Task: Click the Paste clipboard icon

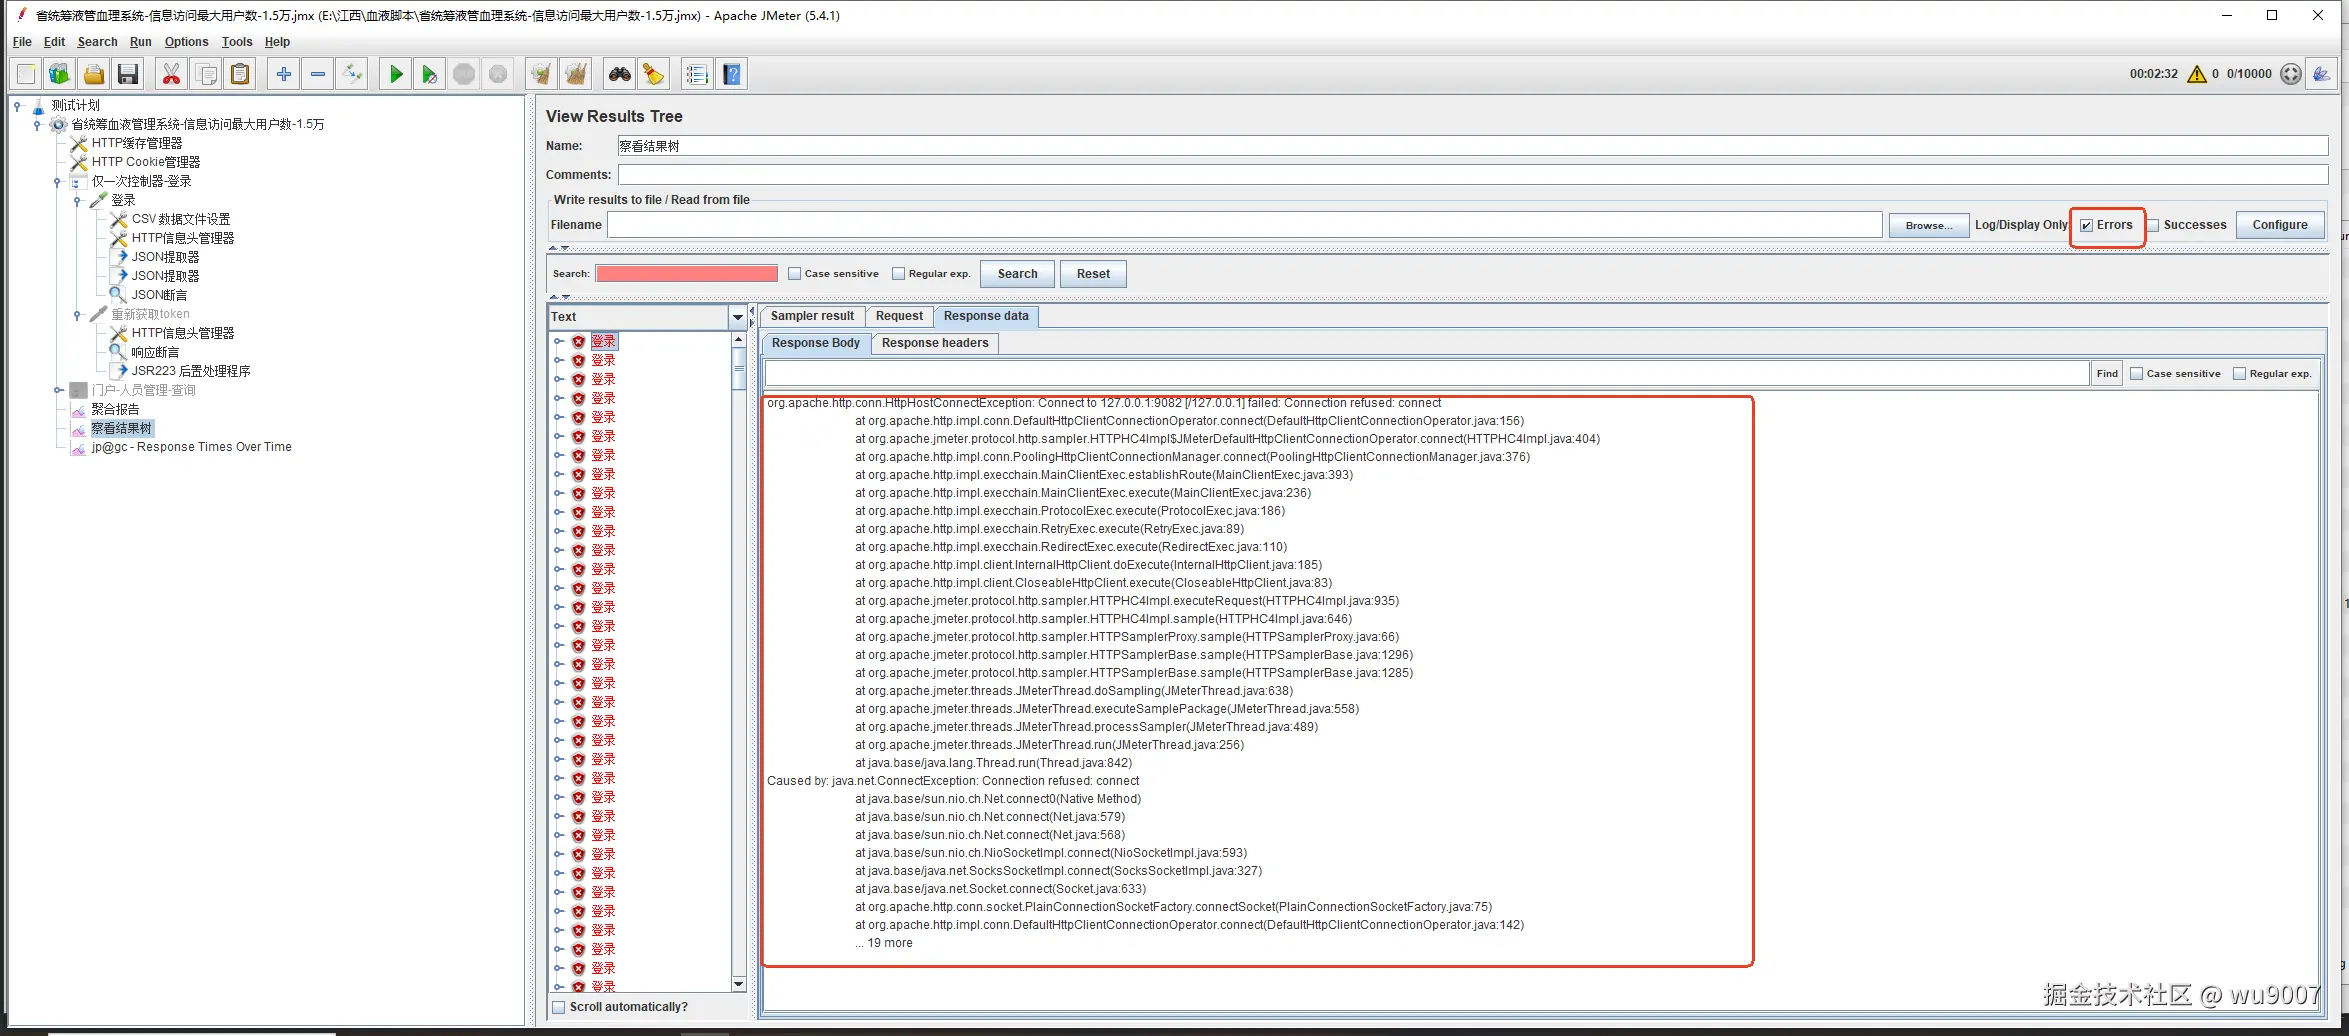Action: (240, 74)
